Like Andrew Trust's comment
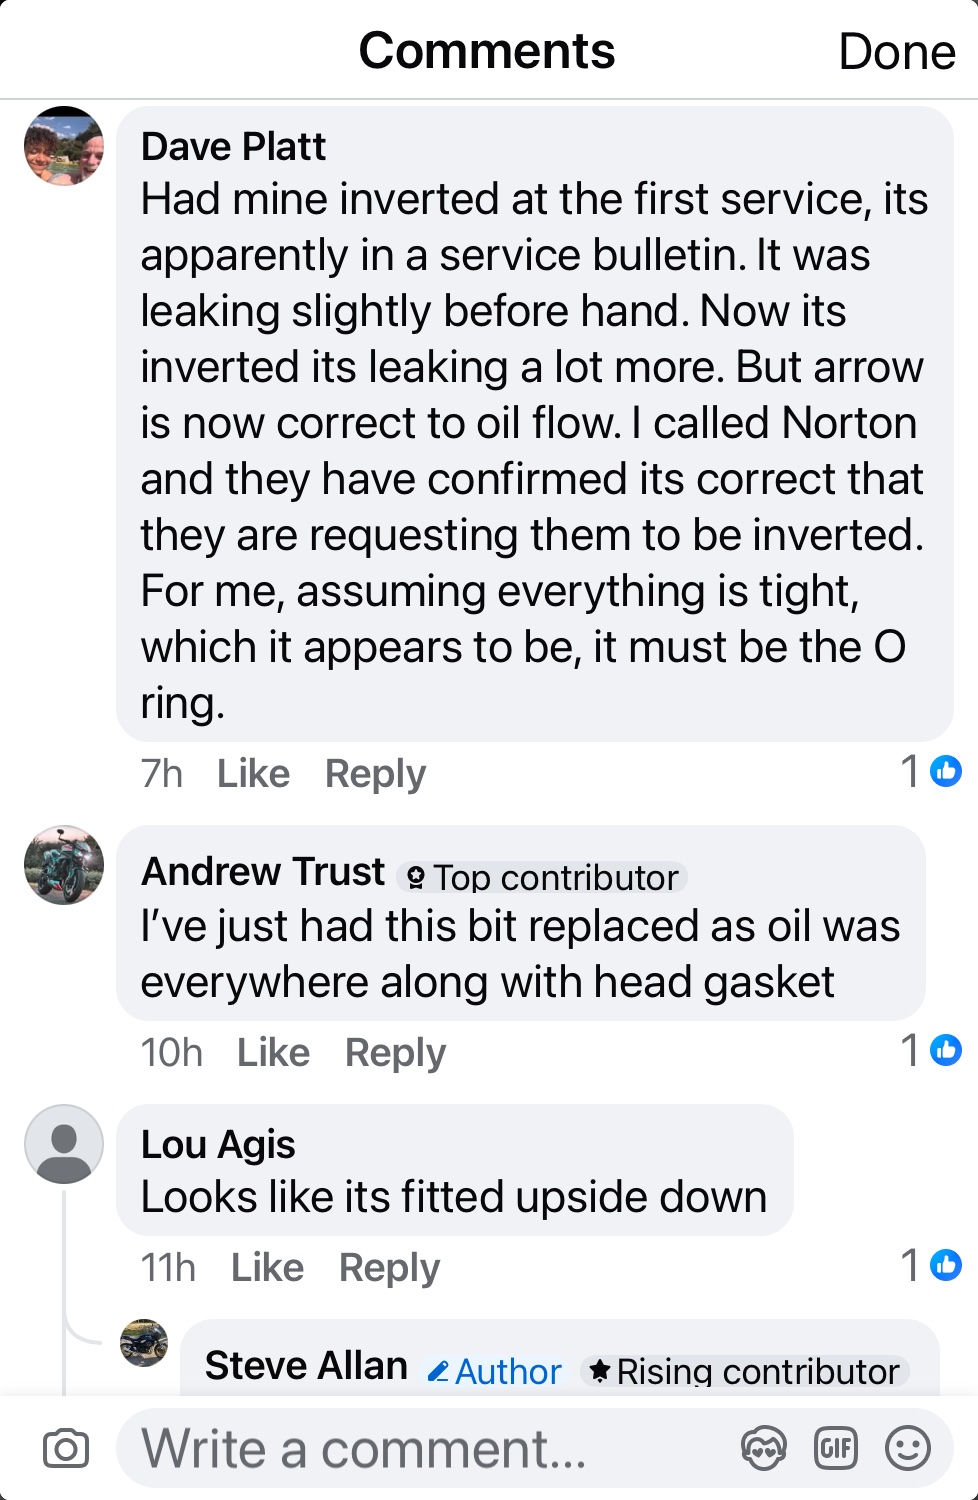 click(x=273, y=1052)
